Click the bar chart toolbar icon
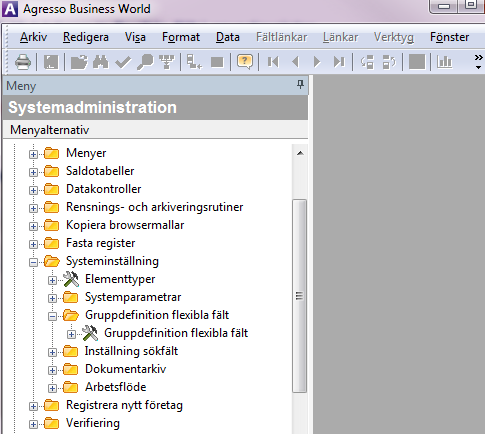485x434 pixels. (444, 62)
